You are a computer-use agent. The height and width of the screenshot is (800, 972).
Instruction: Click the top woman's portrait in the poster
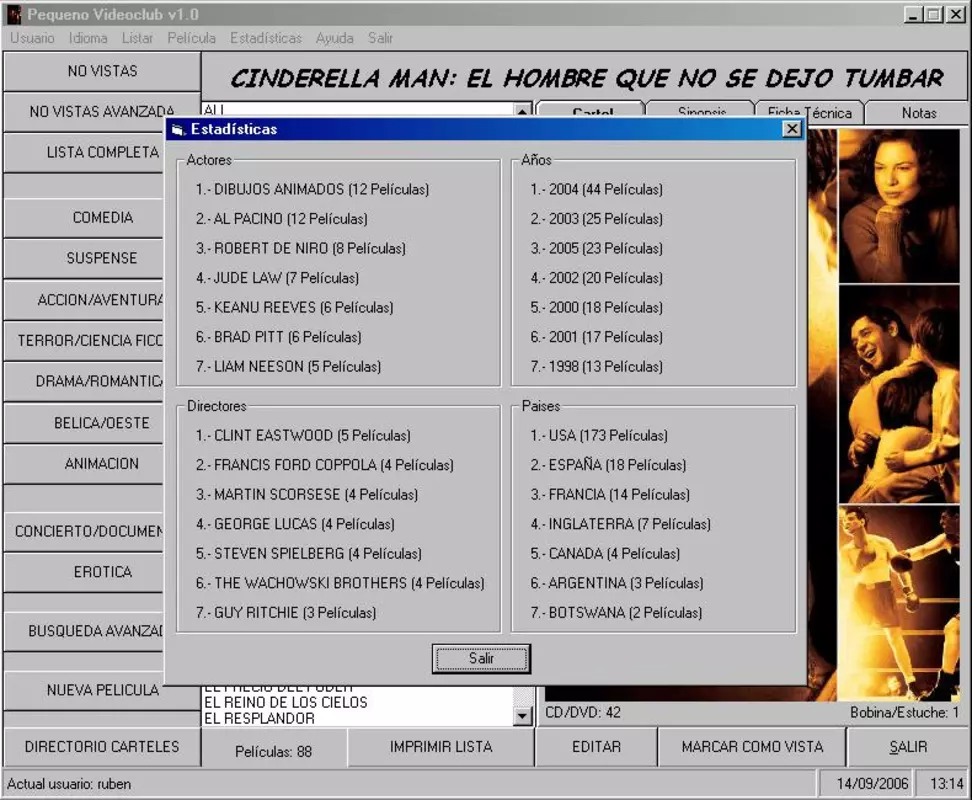[899, 206]
